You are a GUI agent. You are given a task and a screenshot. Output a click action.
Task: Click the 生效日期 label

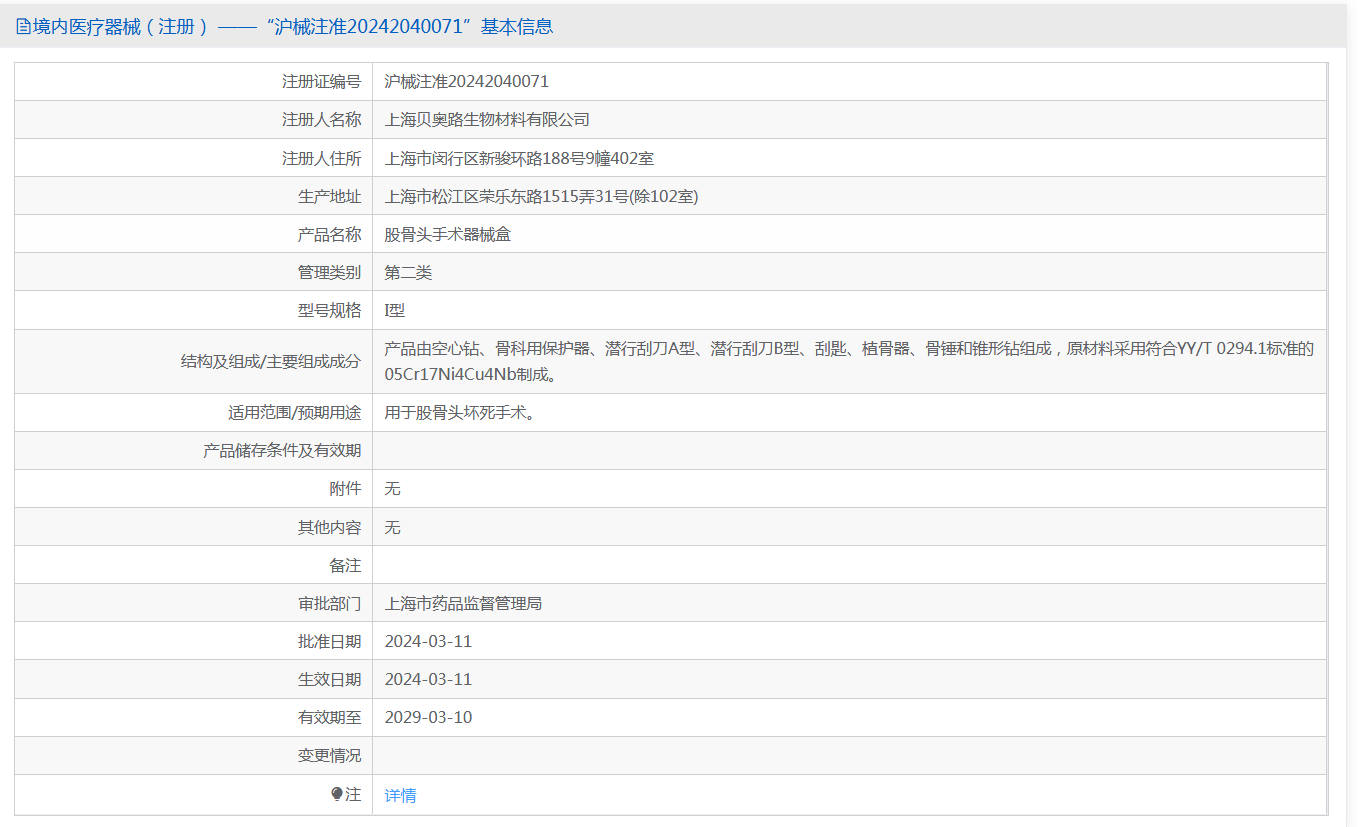click(329, 679)
